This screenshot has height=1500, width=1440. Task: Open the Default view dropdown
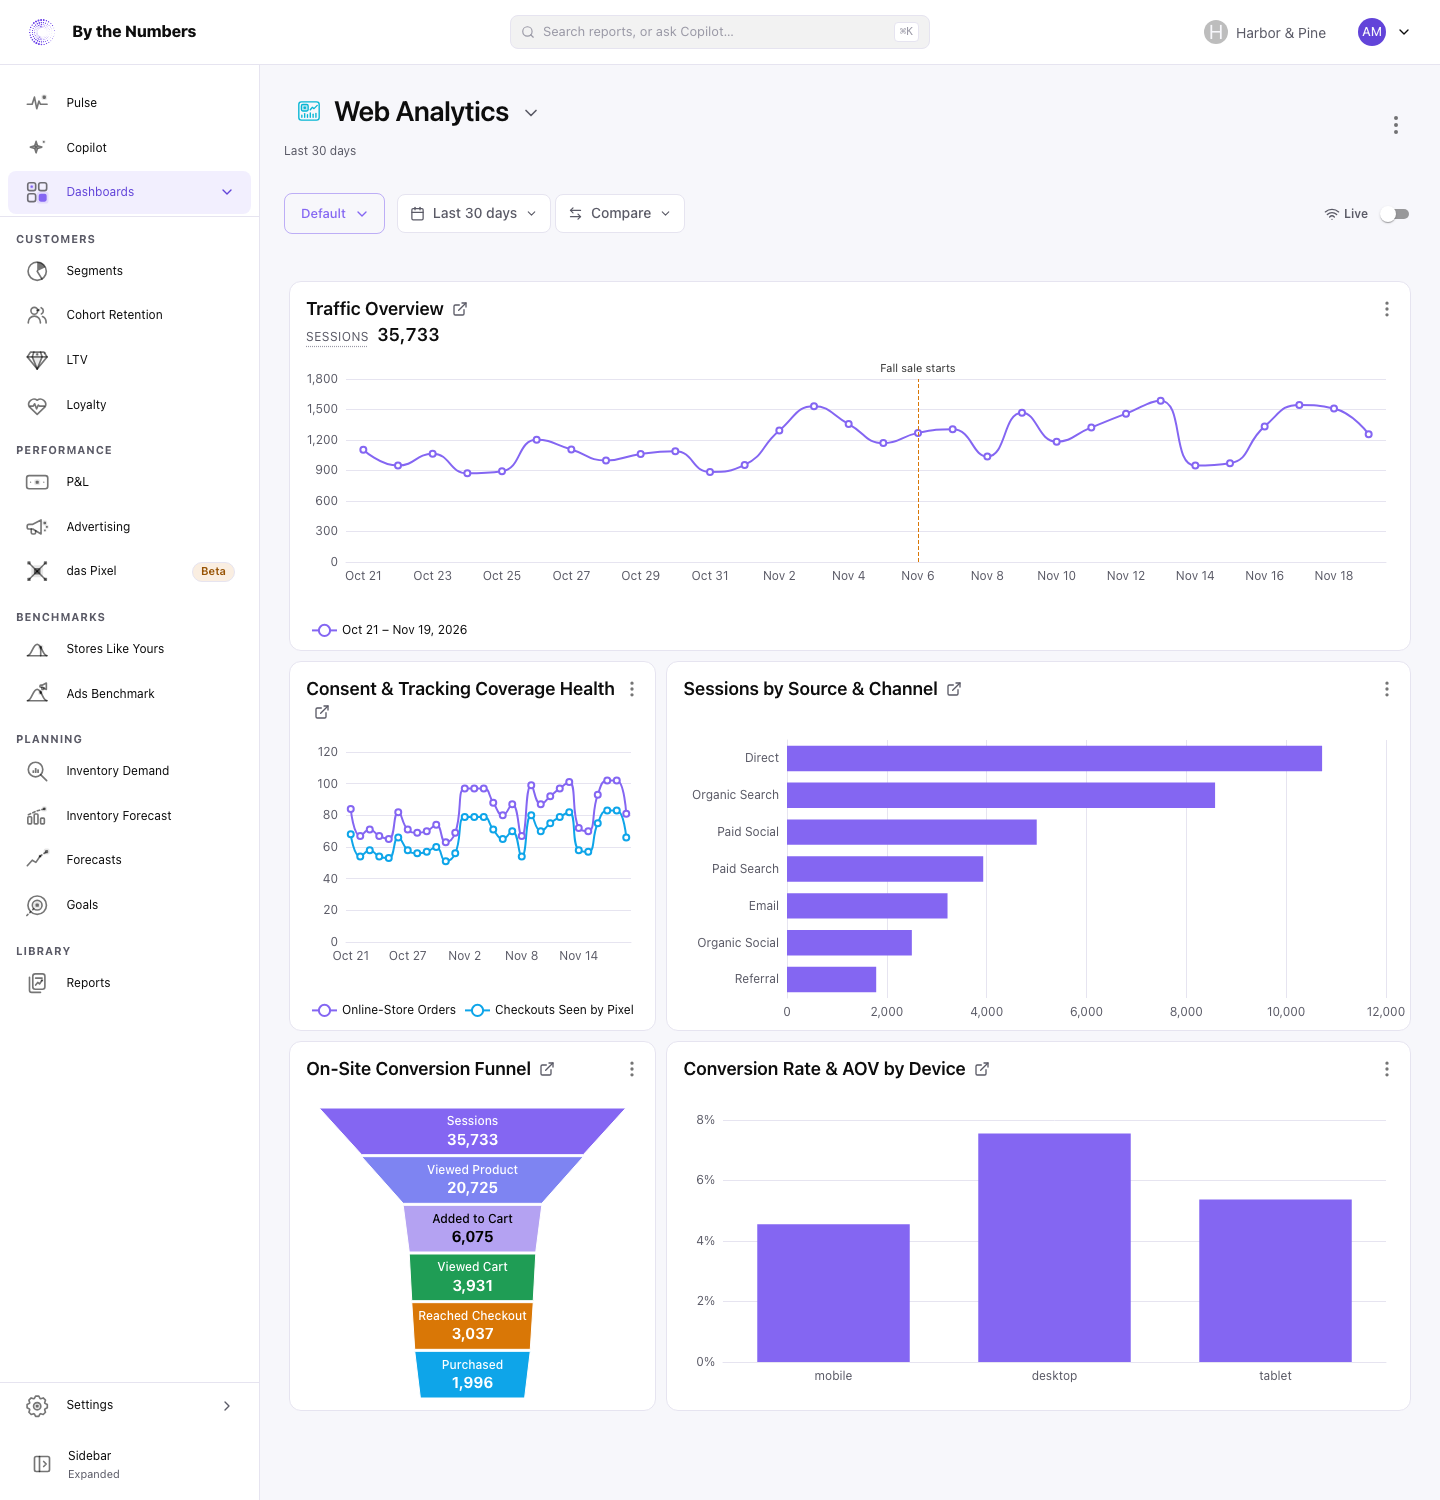coord(334,213)
